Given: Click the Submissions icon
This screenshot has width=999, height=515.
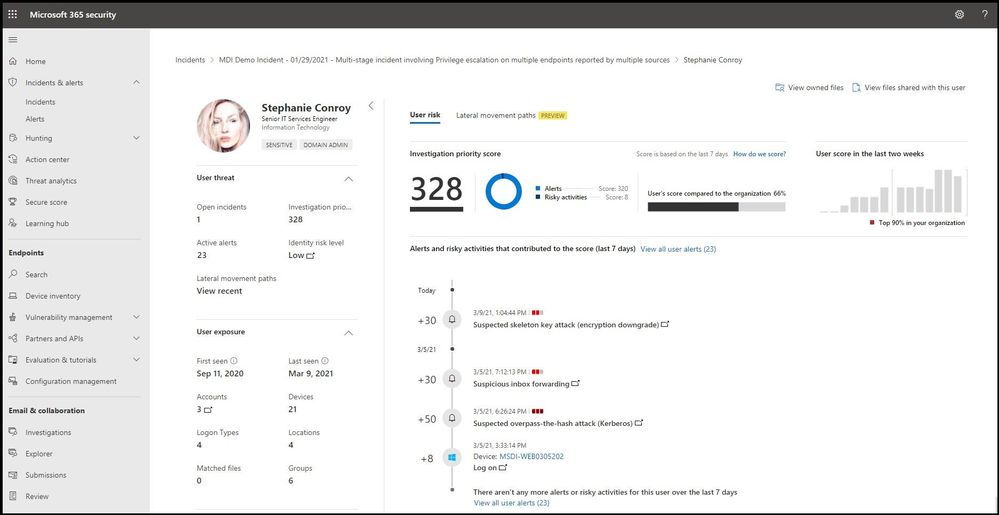Looking at the screenshot, I should 13,475.
